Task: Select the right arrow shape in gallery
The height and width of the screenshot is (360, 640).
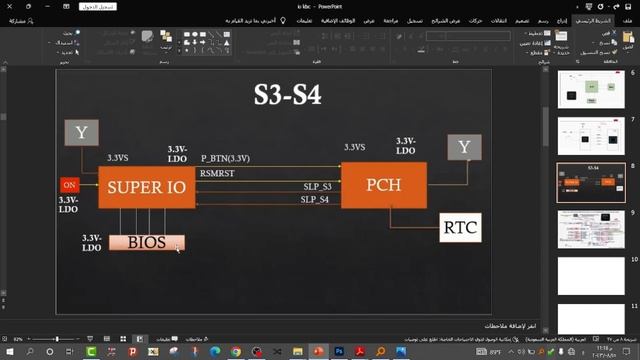Action: coord(202,42)
